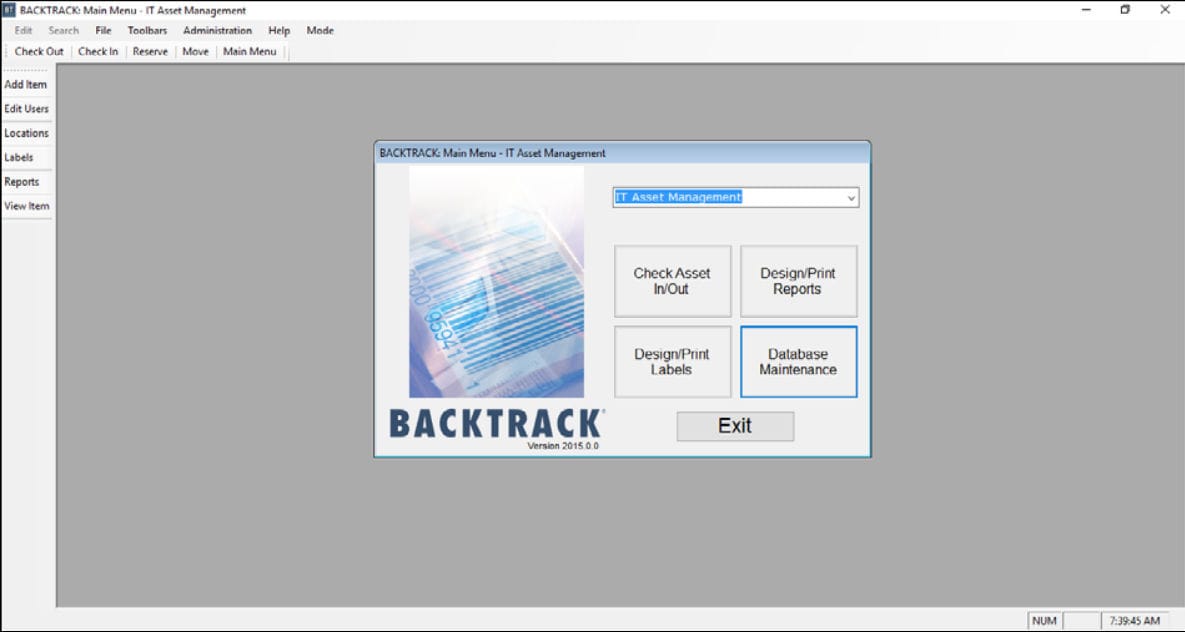Open Reports from the sidebar

point(22,181)
